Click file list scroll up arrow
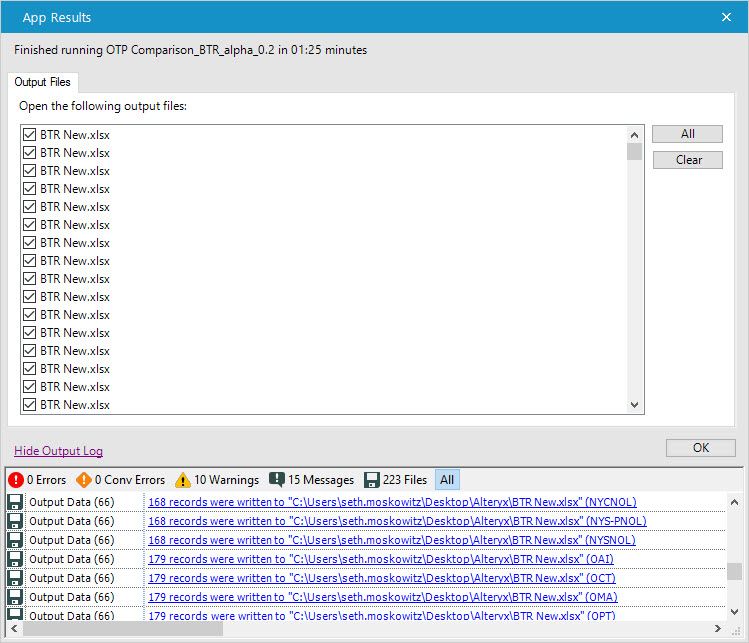The image size is (749, 643). [634, 135]
